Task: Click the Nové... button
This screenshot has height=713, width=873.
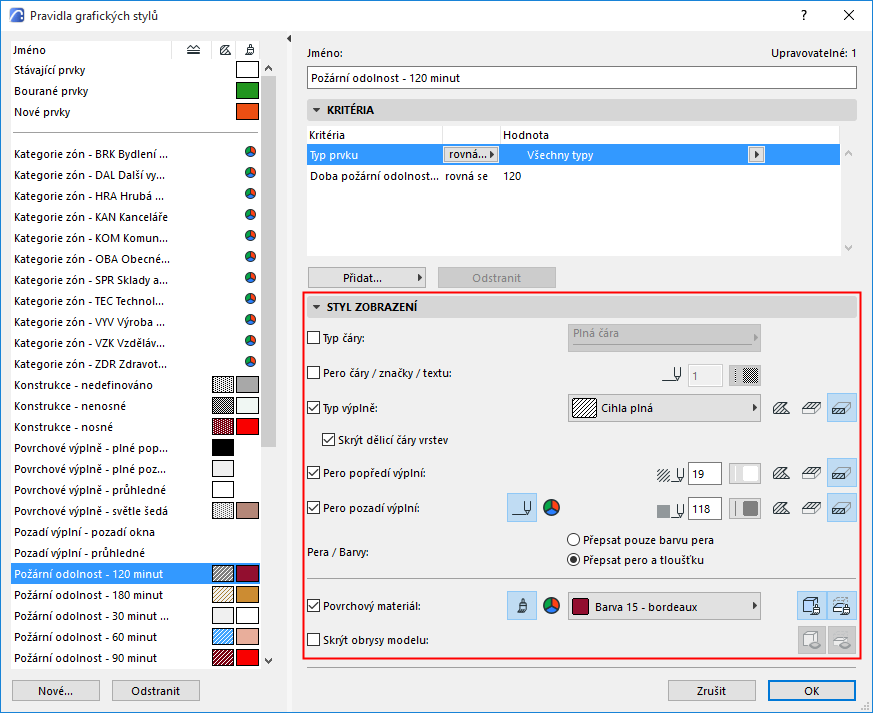Action: tap(56, 691)
